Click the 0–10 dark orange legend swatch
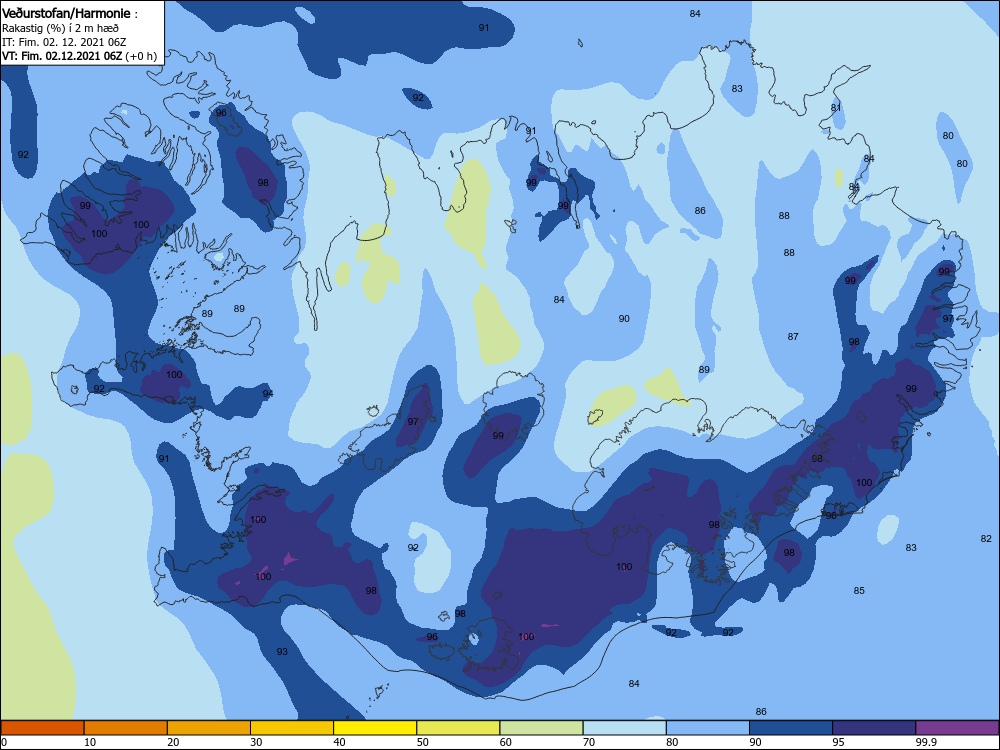1000x750 pixels. pyautogui.click(x=42, y=728)
